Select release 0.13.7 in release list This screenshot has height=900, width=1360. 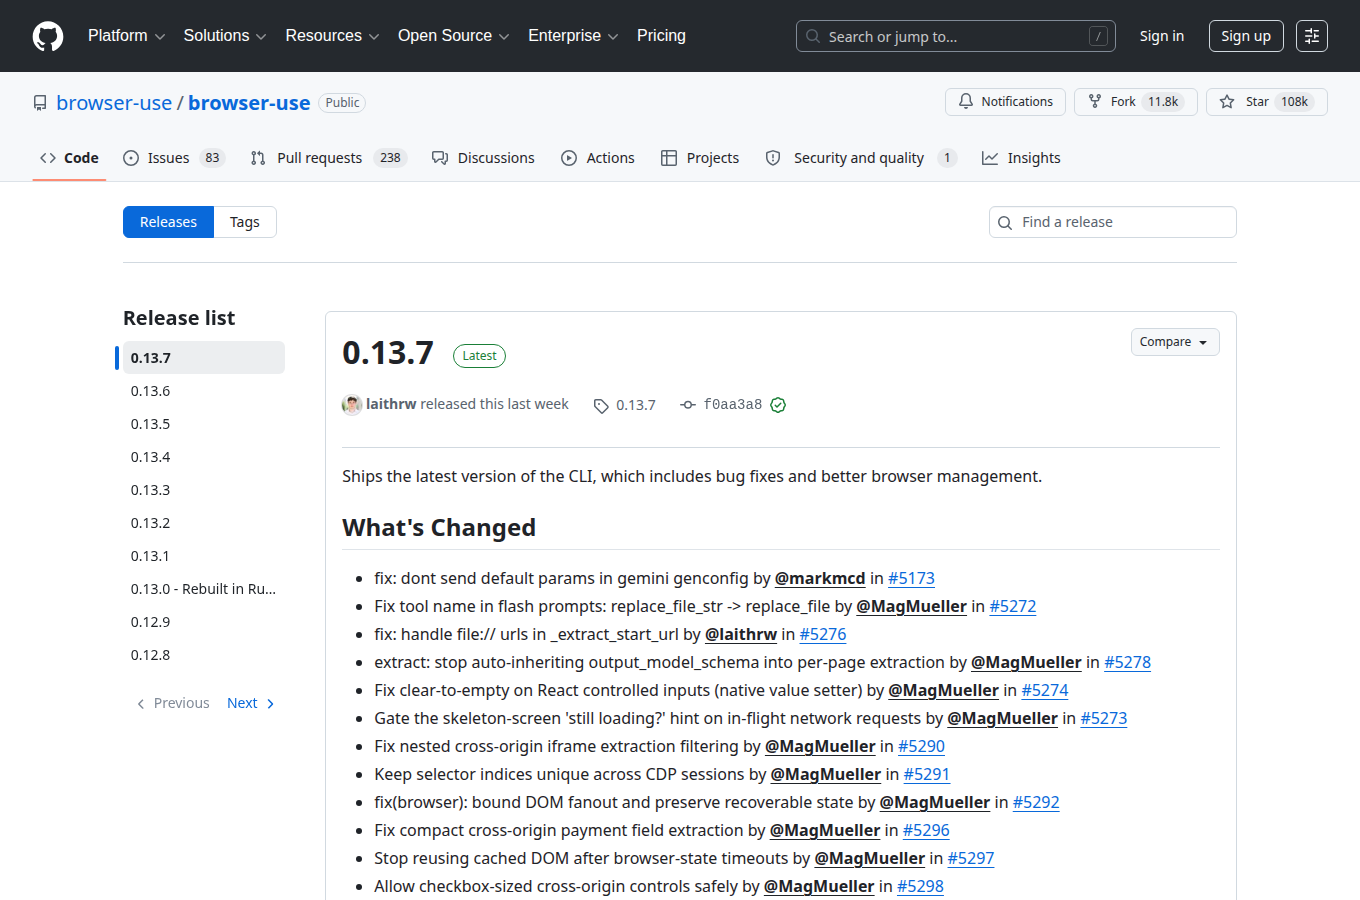point(204,358)
